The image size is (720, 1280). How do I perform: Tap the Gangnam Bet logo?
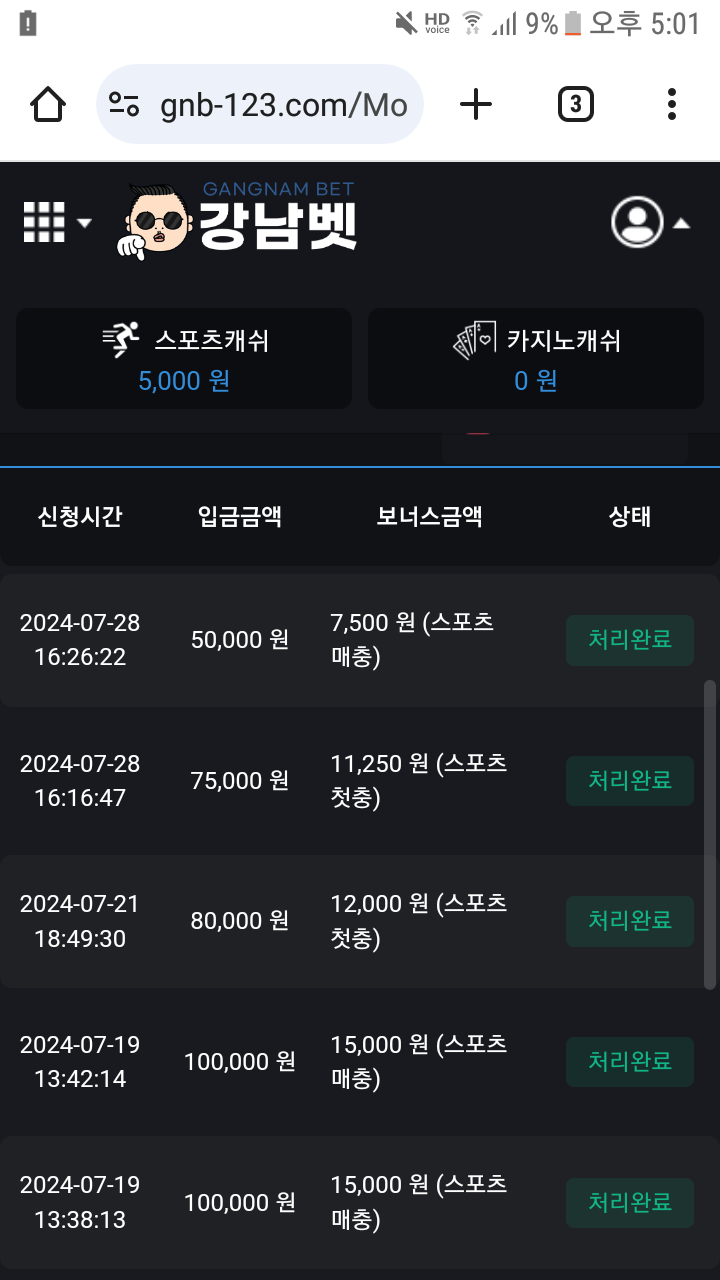240,220
